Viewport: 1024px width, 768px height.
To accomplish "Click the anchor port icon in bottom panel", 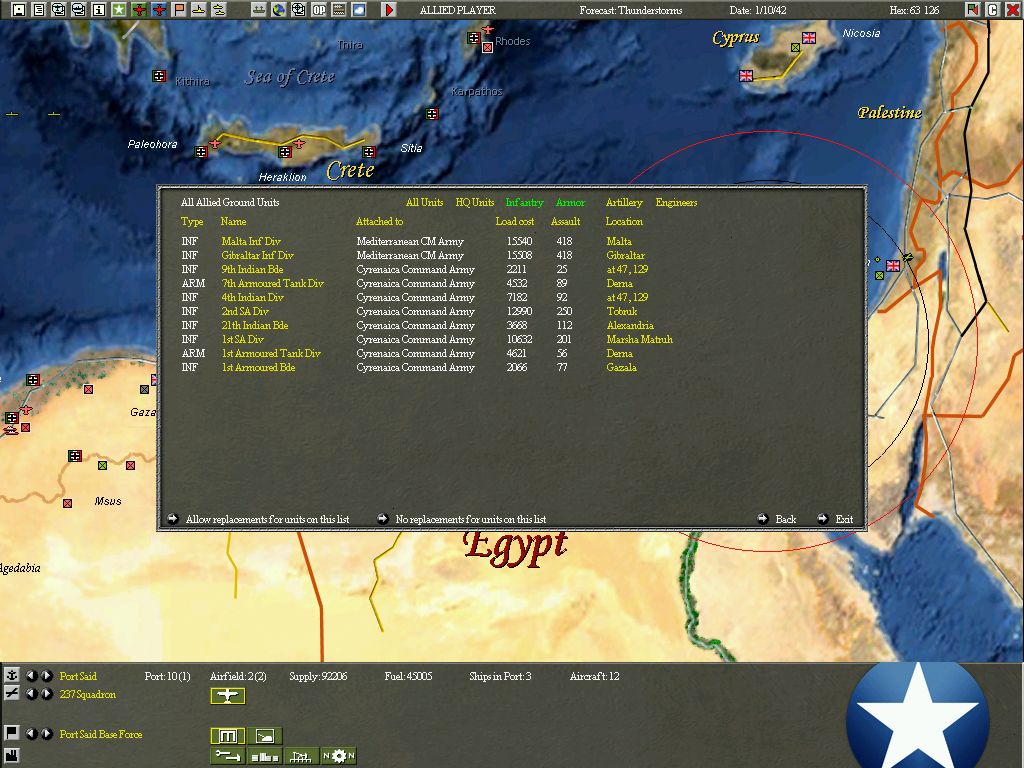I will (x=11, y=675).
